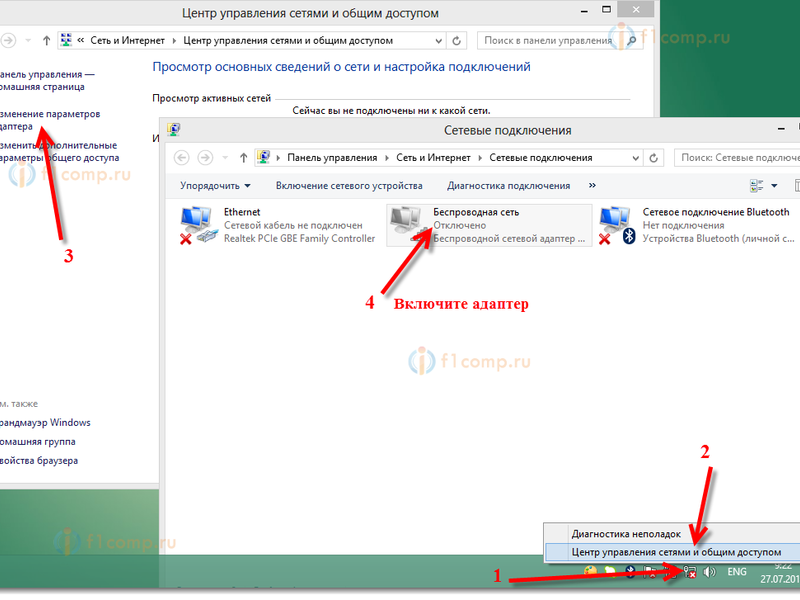Viewport: 800px width, 600px height.
Task: Click the address bar icon in Центр управления сетями
Action: click(66, 40)
